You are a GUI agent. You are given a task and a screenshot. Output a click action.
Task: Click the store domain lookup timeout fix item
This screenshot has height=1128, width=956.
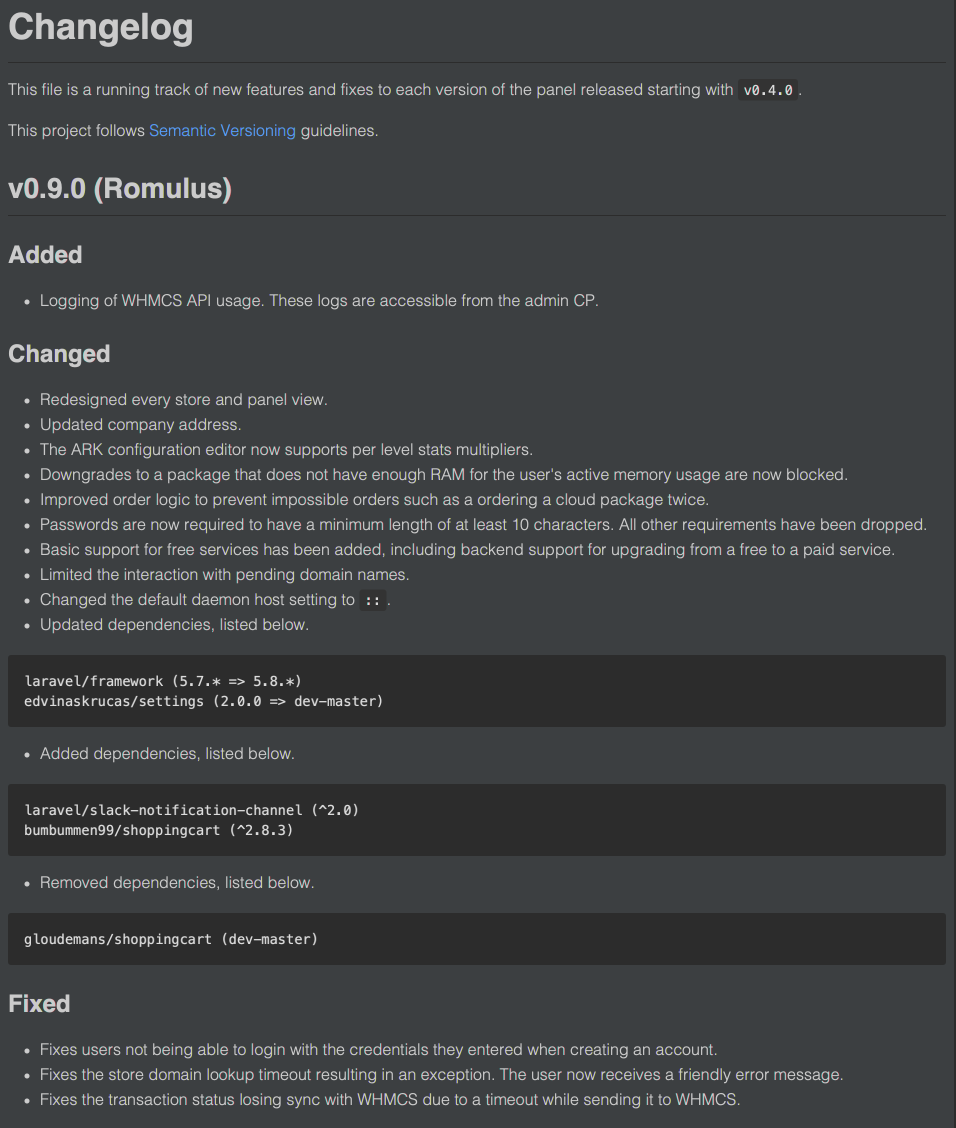[441, 1075]
